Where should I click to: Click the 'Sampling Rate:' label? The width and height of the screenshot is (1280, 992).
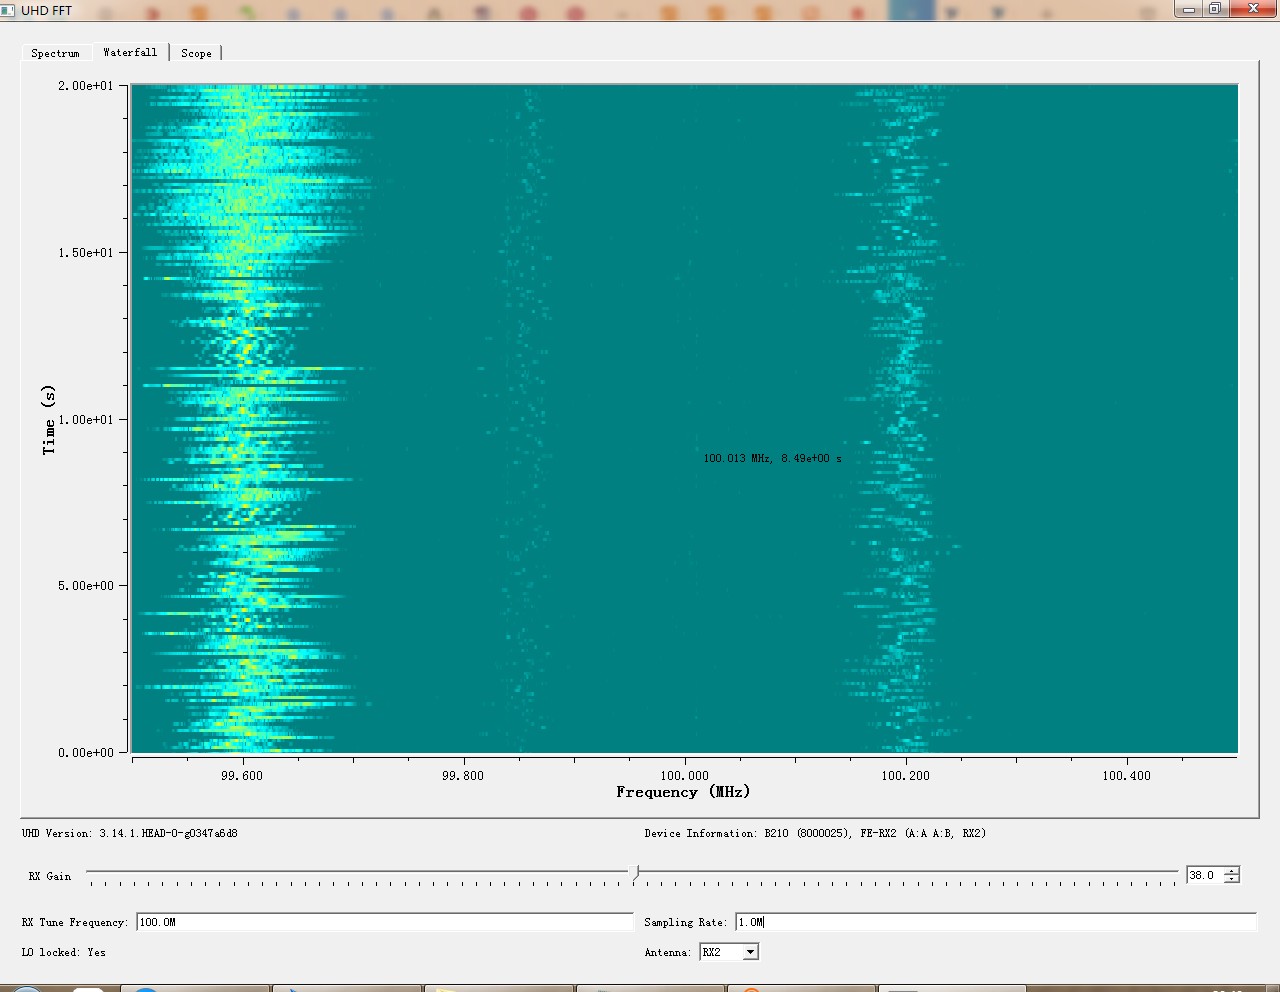tap(686, 922)
